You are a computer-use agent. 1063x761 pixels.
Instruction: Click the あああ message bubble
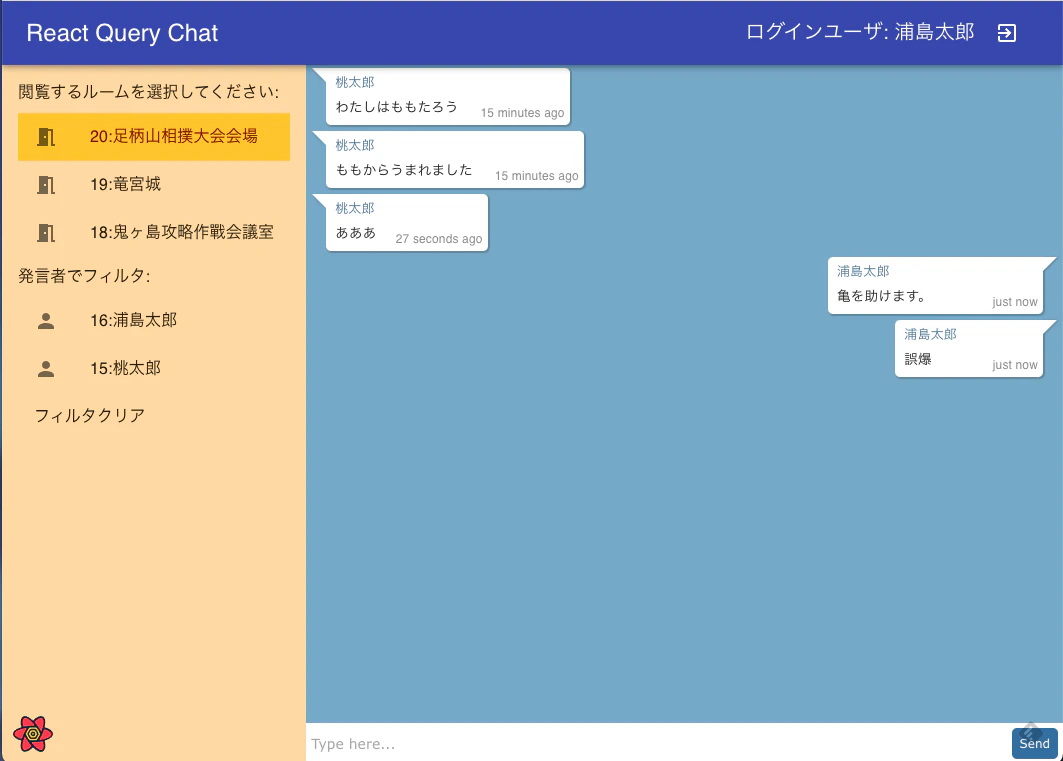coord(407,223)
